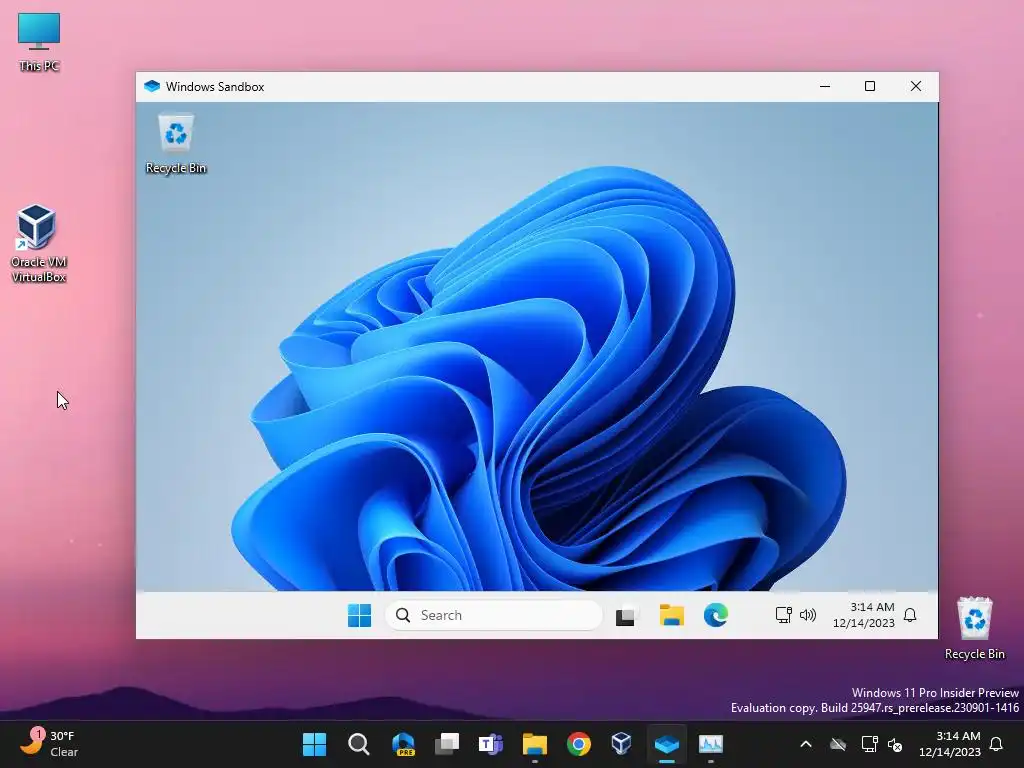
Task: Open the performance monitor app on host taskbar
Action: 711,744
